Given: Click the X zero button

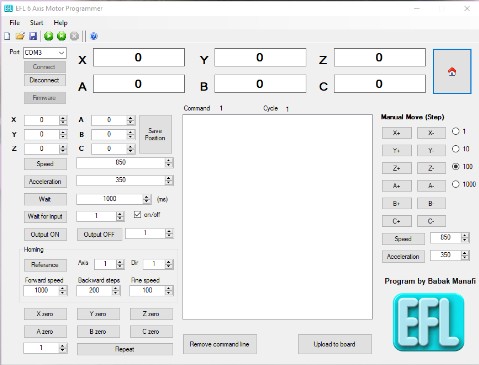Looking at the screenshot, I should pyautogui.click(x=45, y=314).
